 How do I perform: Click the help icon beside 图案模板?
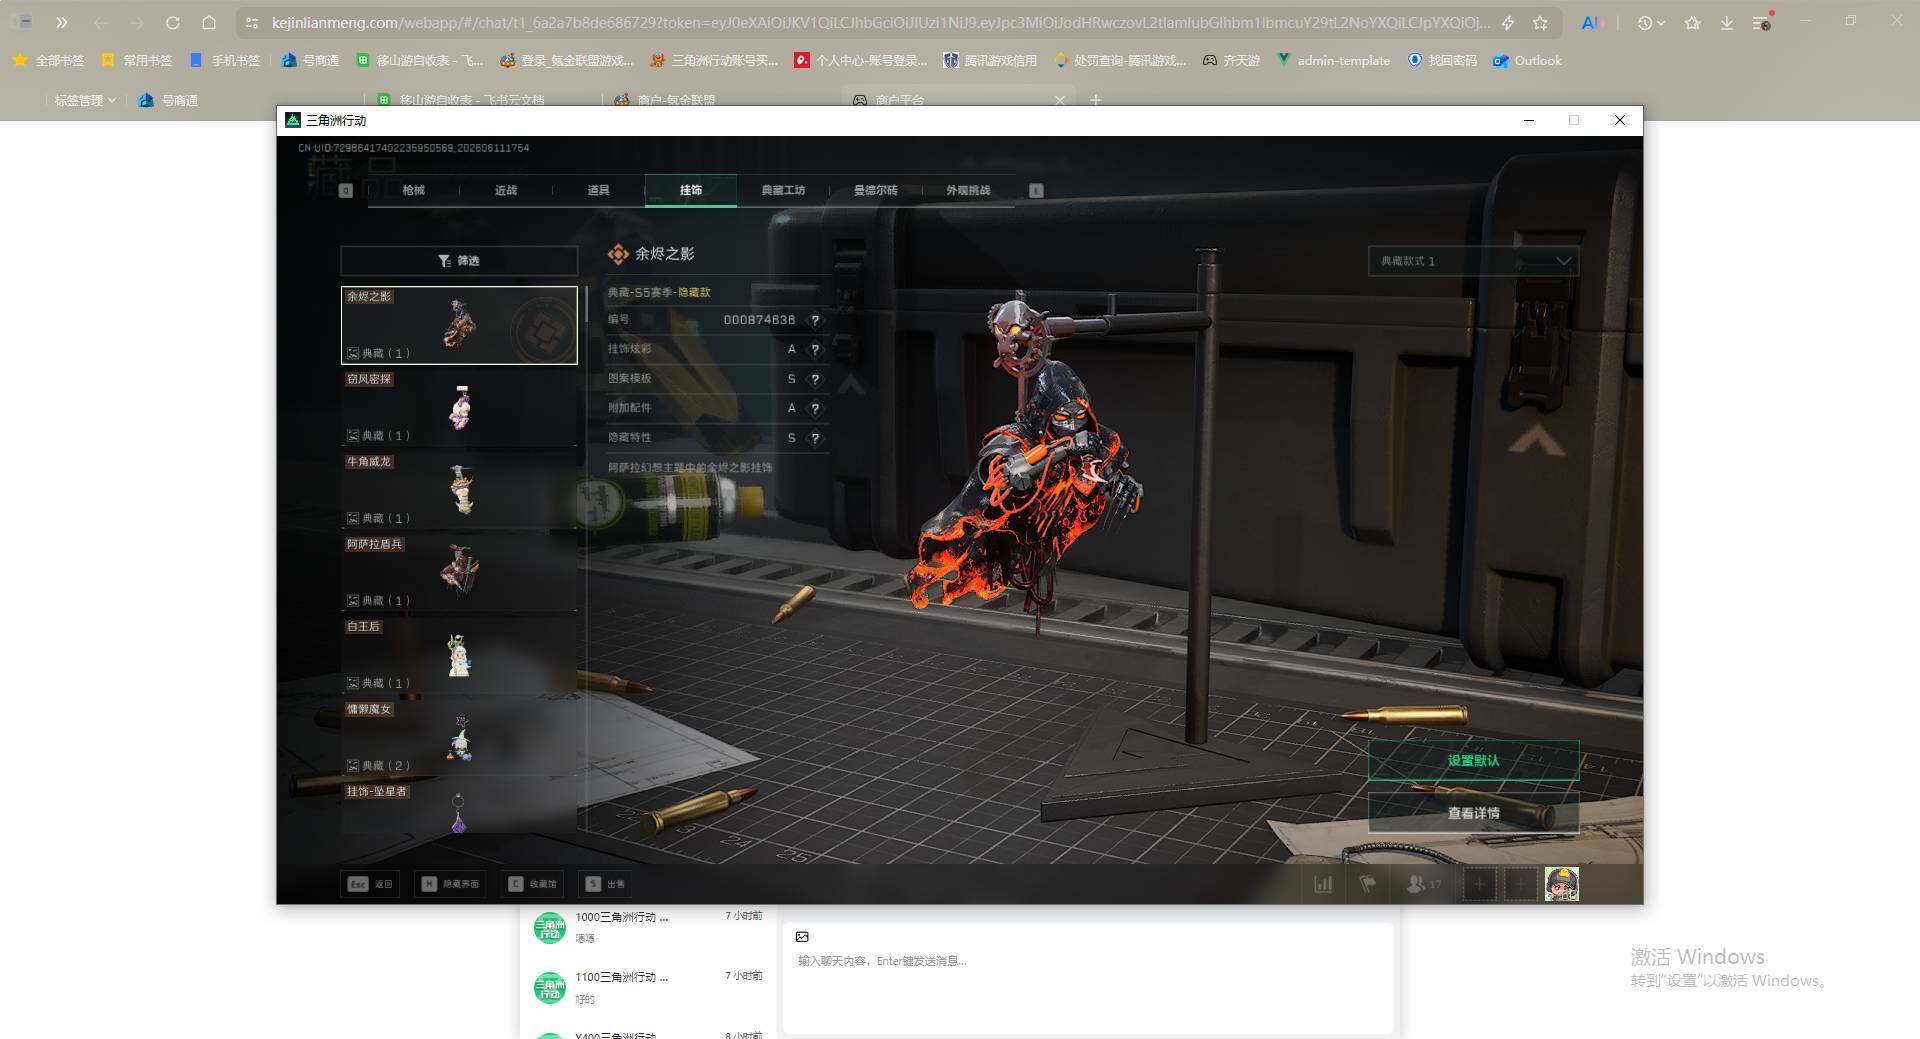click(815, 379)
